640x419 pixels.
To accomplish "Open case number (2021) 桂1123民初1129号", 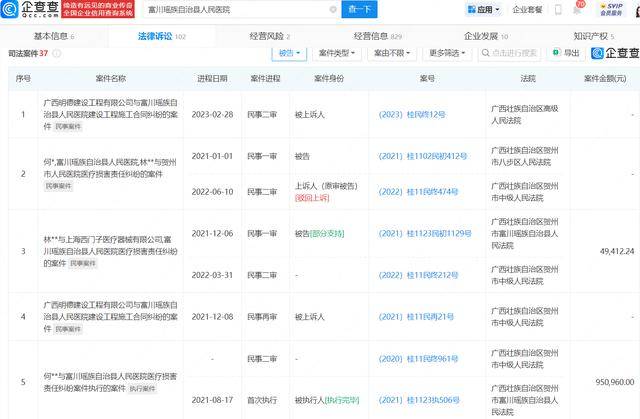I will (425, 234).
